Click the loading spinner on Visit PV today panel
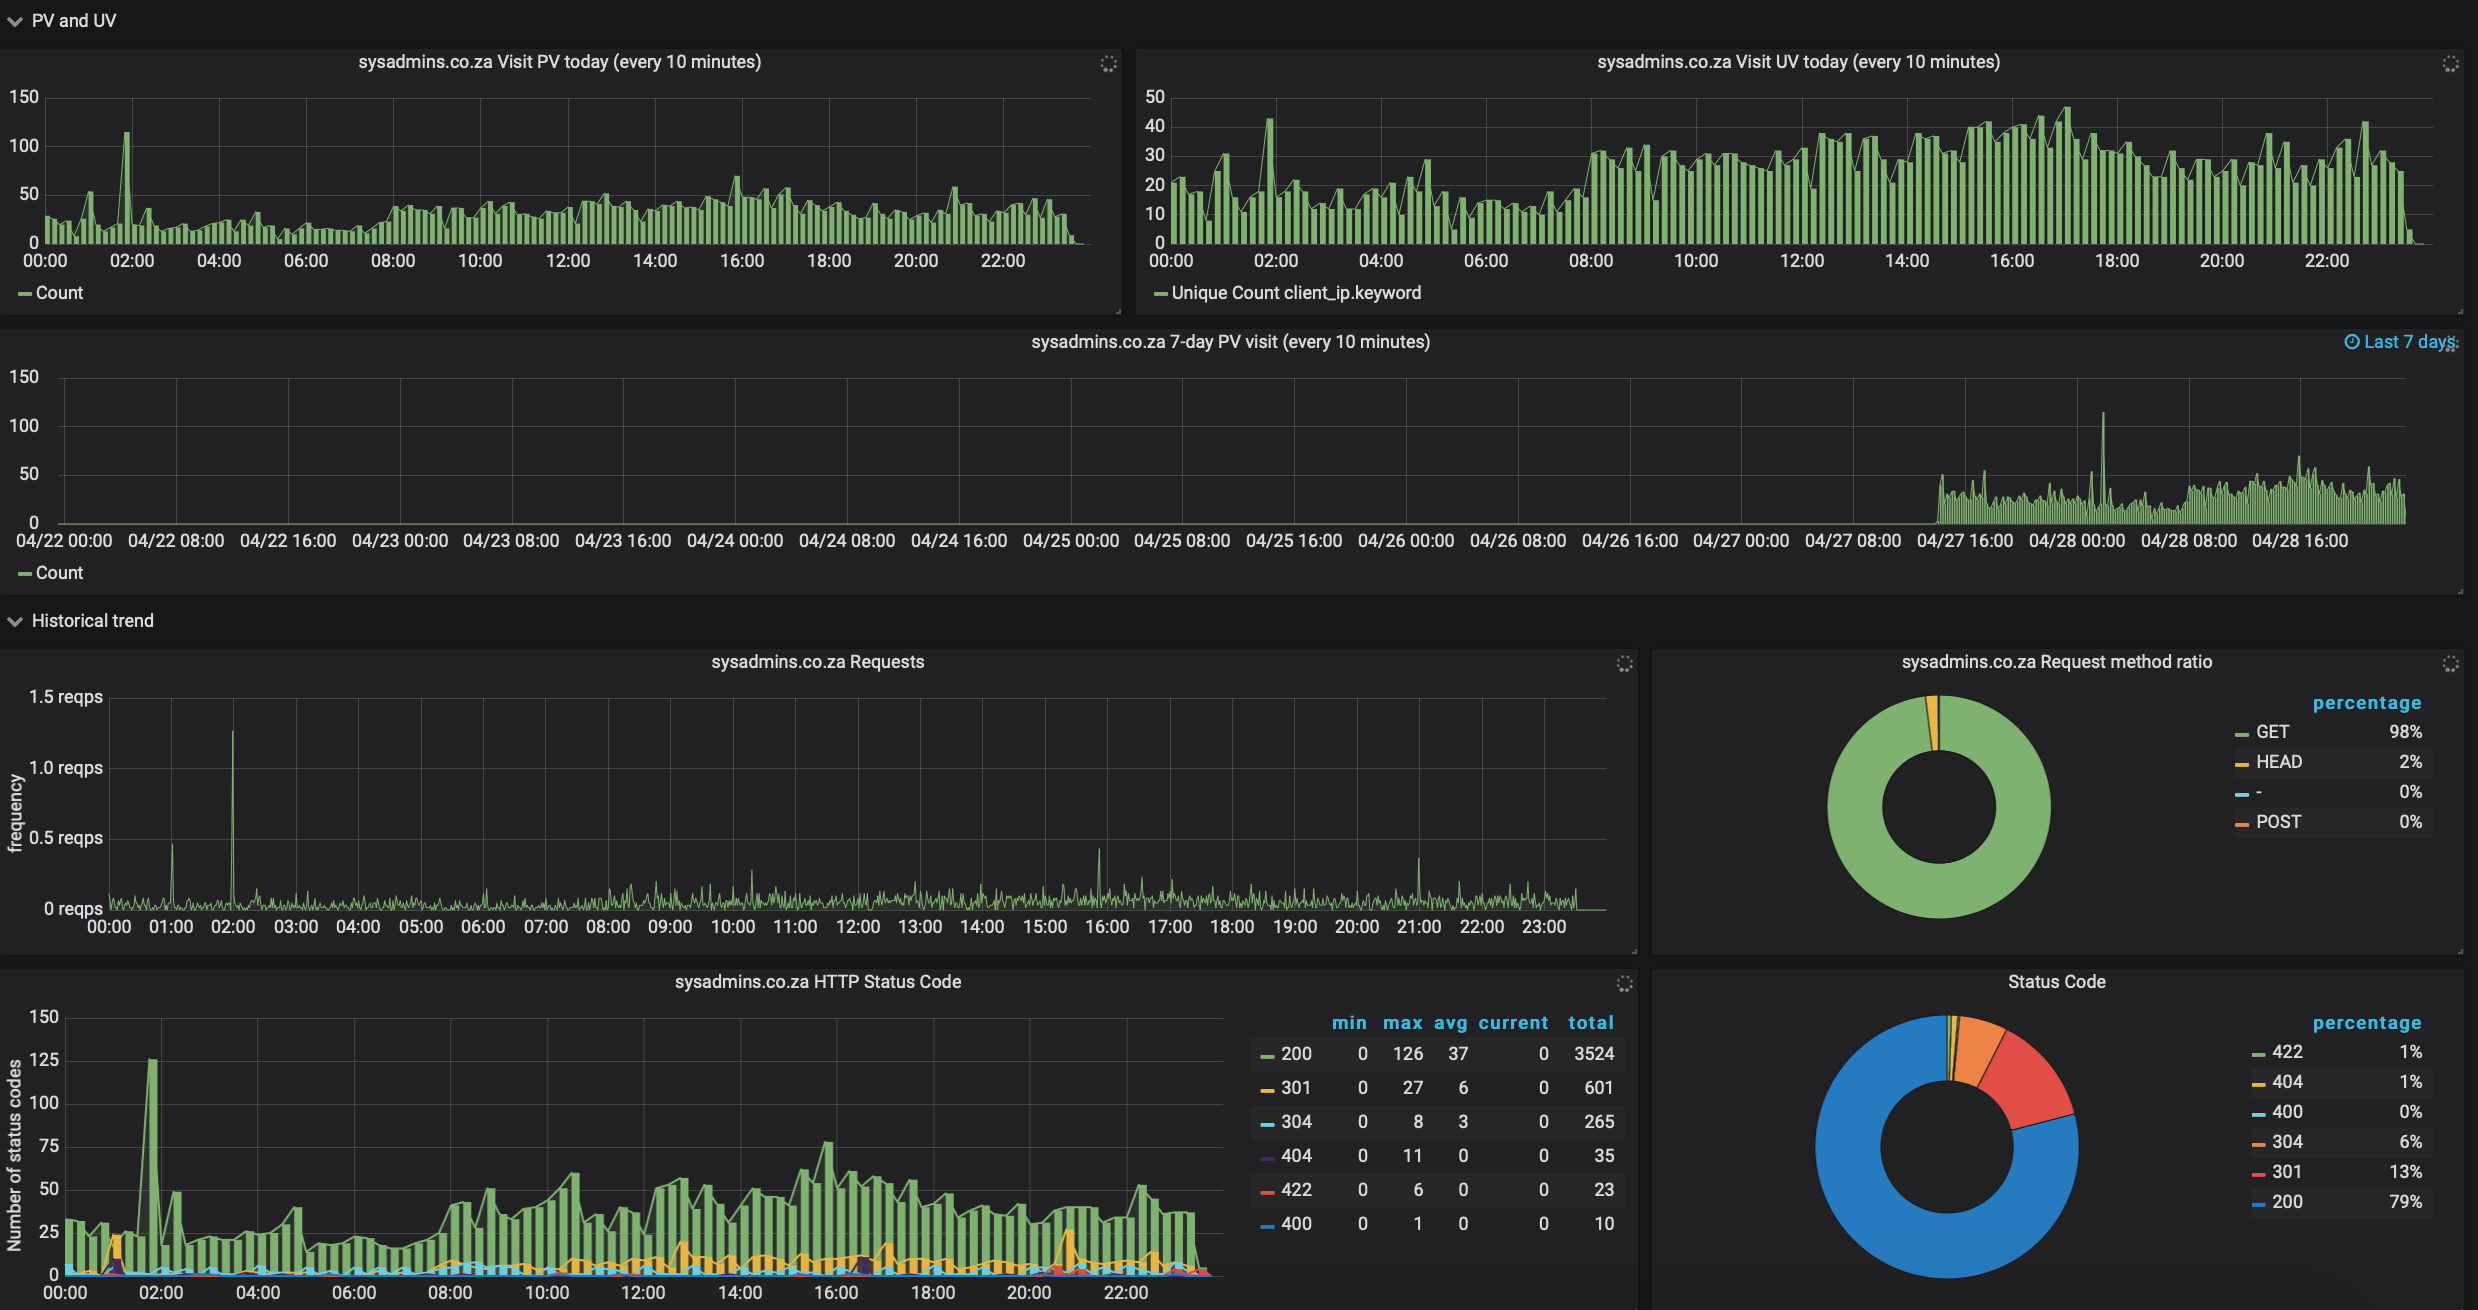This screenshot has width=2478, height=1310. pyautogui.click(x=1109, y=63)
